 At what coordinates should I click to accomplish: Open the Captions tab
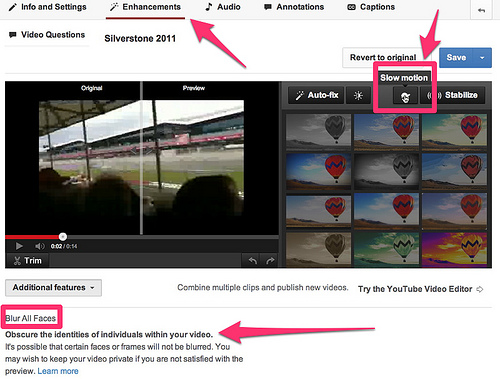click(371, 7)
